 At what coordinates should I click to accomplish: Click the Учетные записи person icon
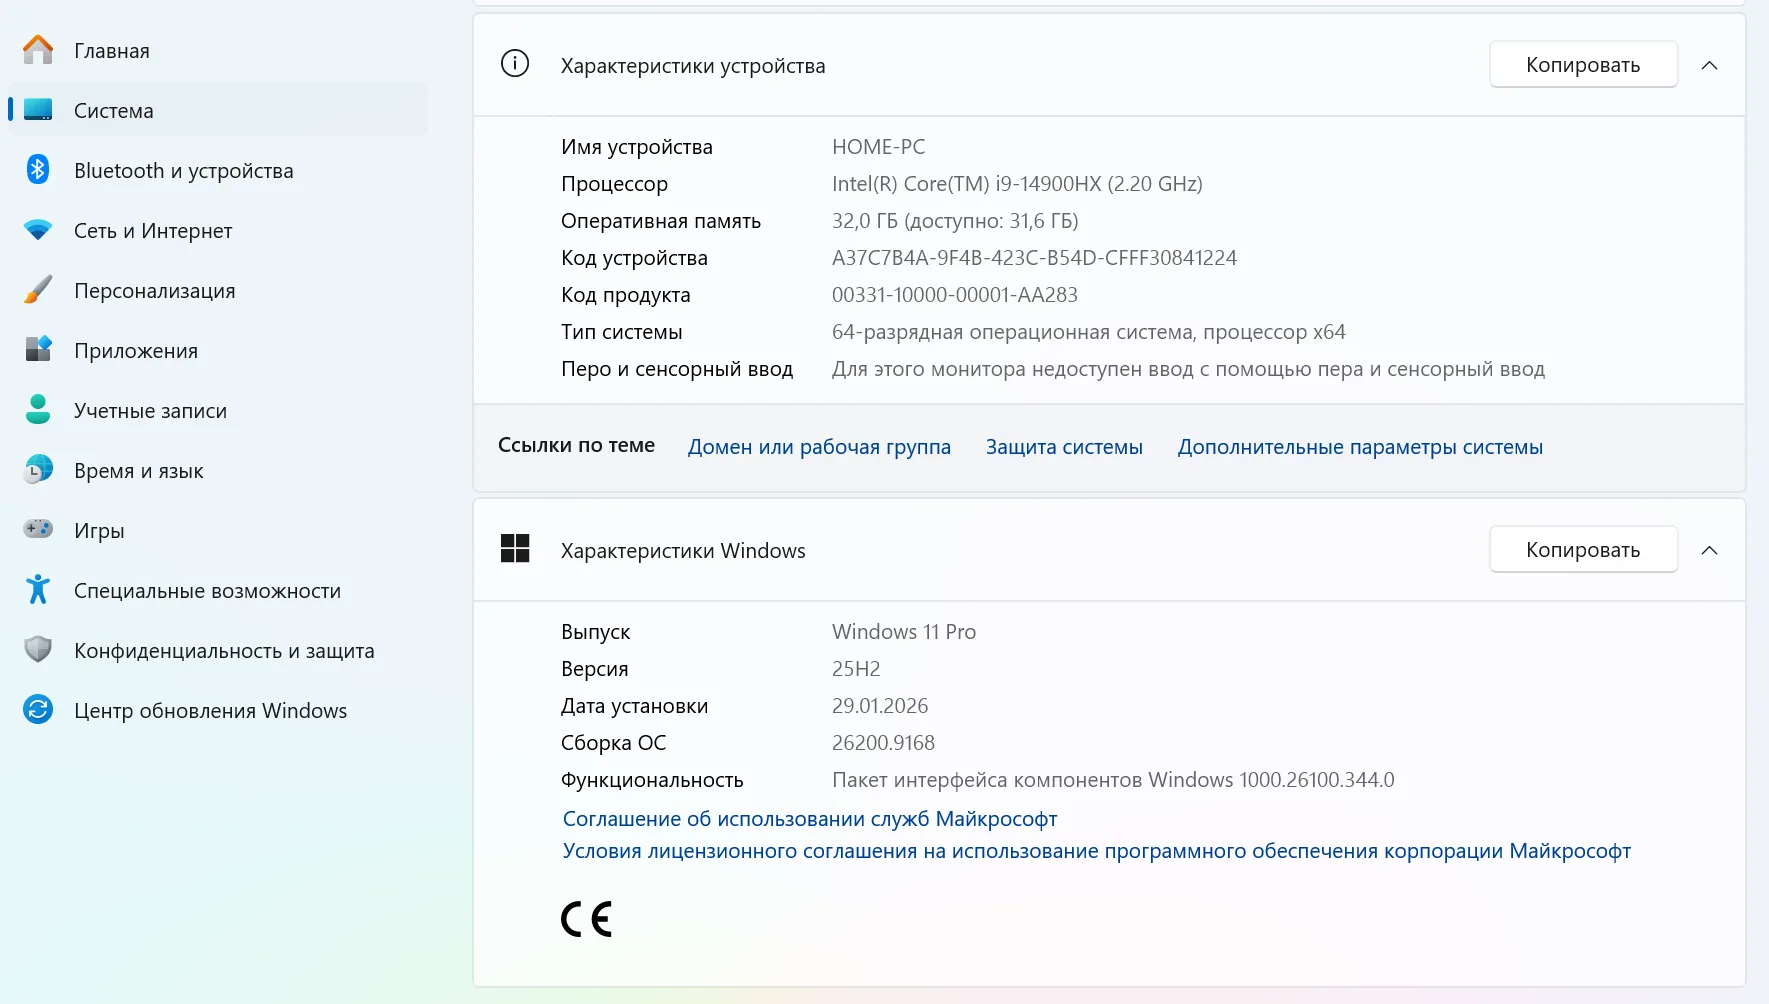[x=38, y=410]
